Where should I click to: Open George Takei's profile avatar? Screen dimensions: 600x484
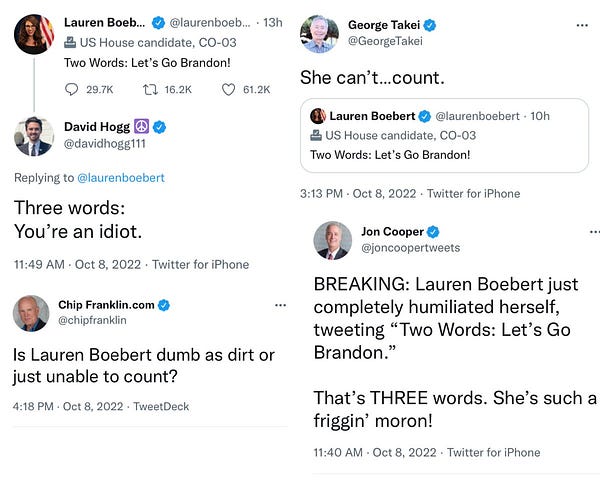pyautogui.click(x=320, y=33)
